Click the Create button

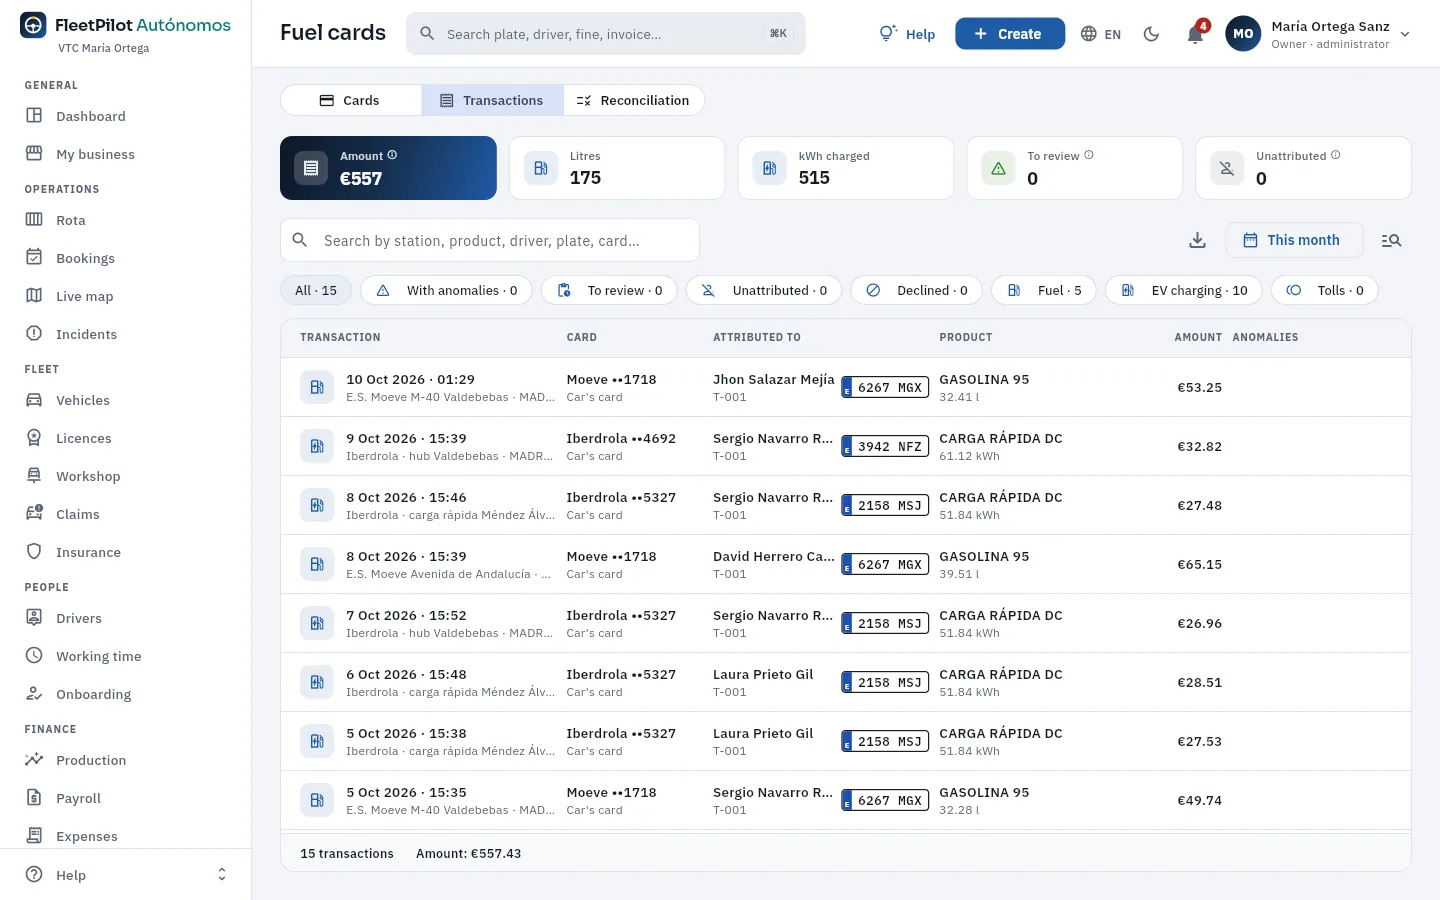pos(1009,34)
